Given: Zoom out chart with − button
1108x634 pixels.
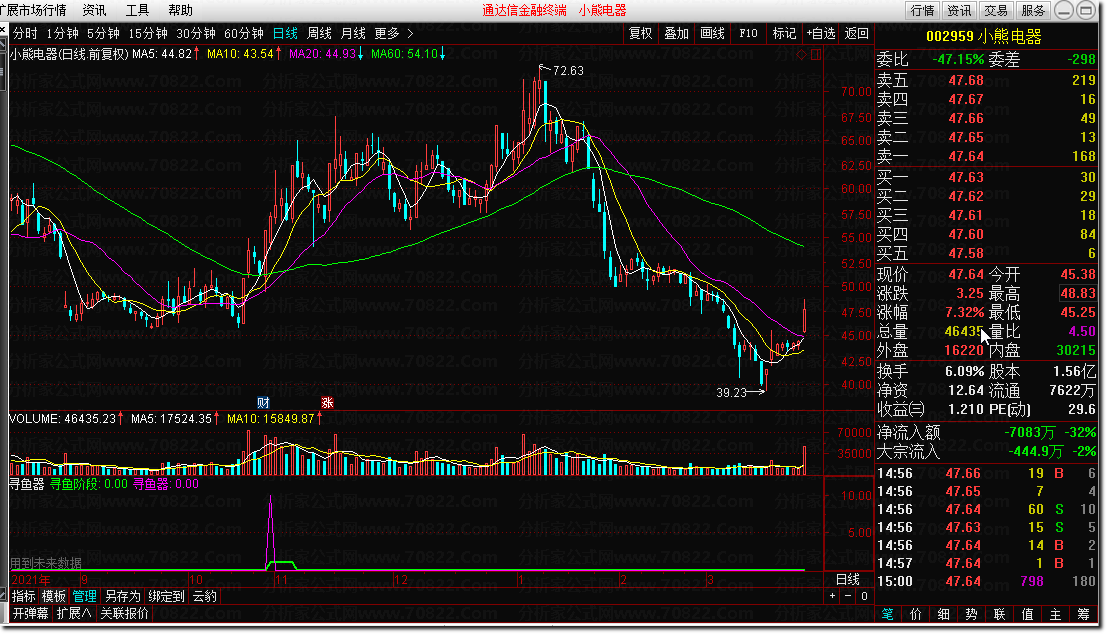Looking at the screenshot, I should tap(848, 596).
